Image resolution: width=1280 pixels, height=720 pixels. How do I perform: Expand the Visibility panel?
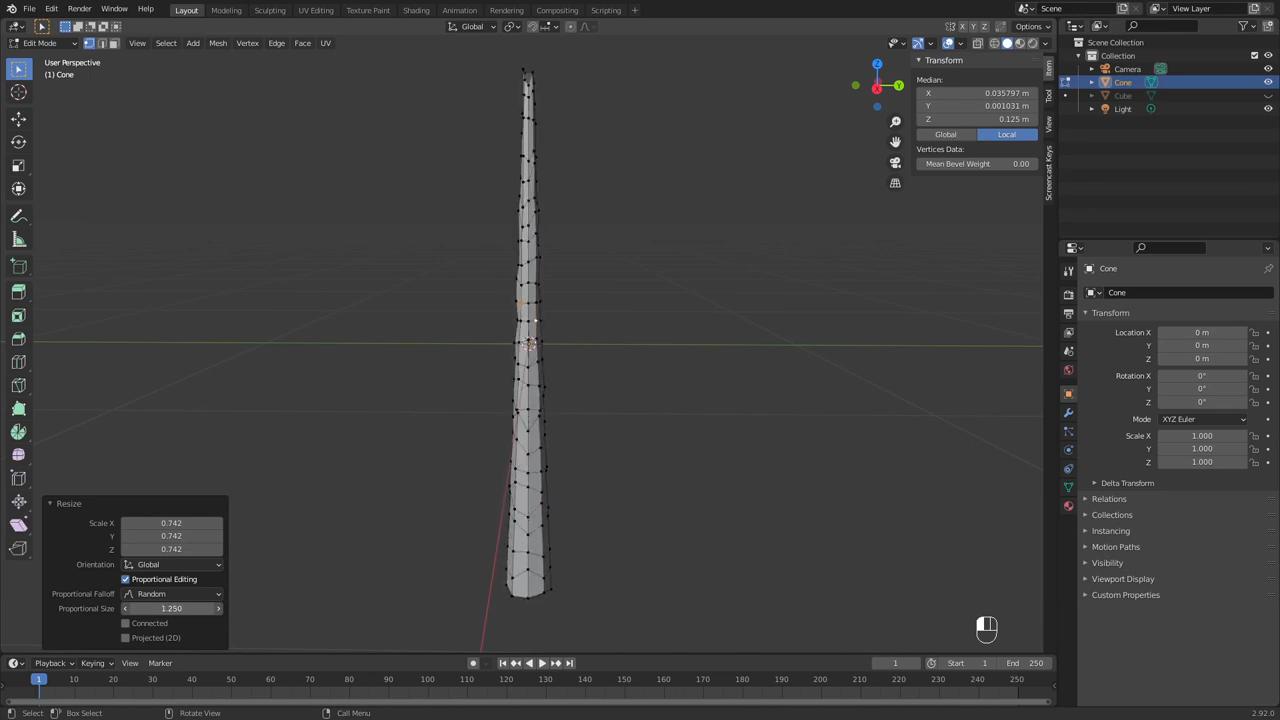(x=1107, y=563)
